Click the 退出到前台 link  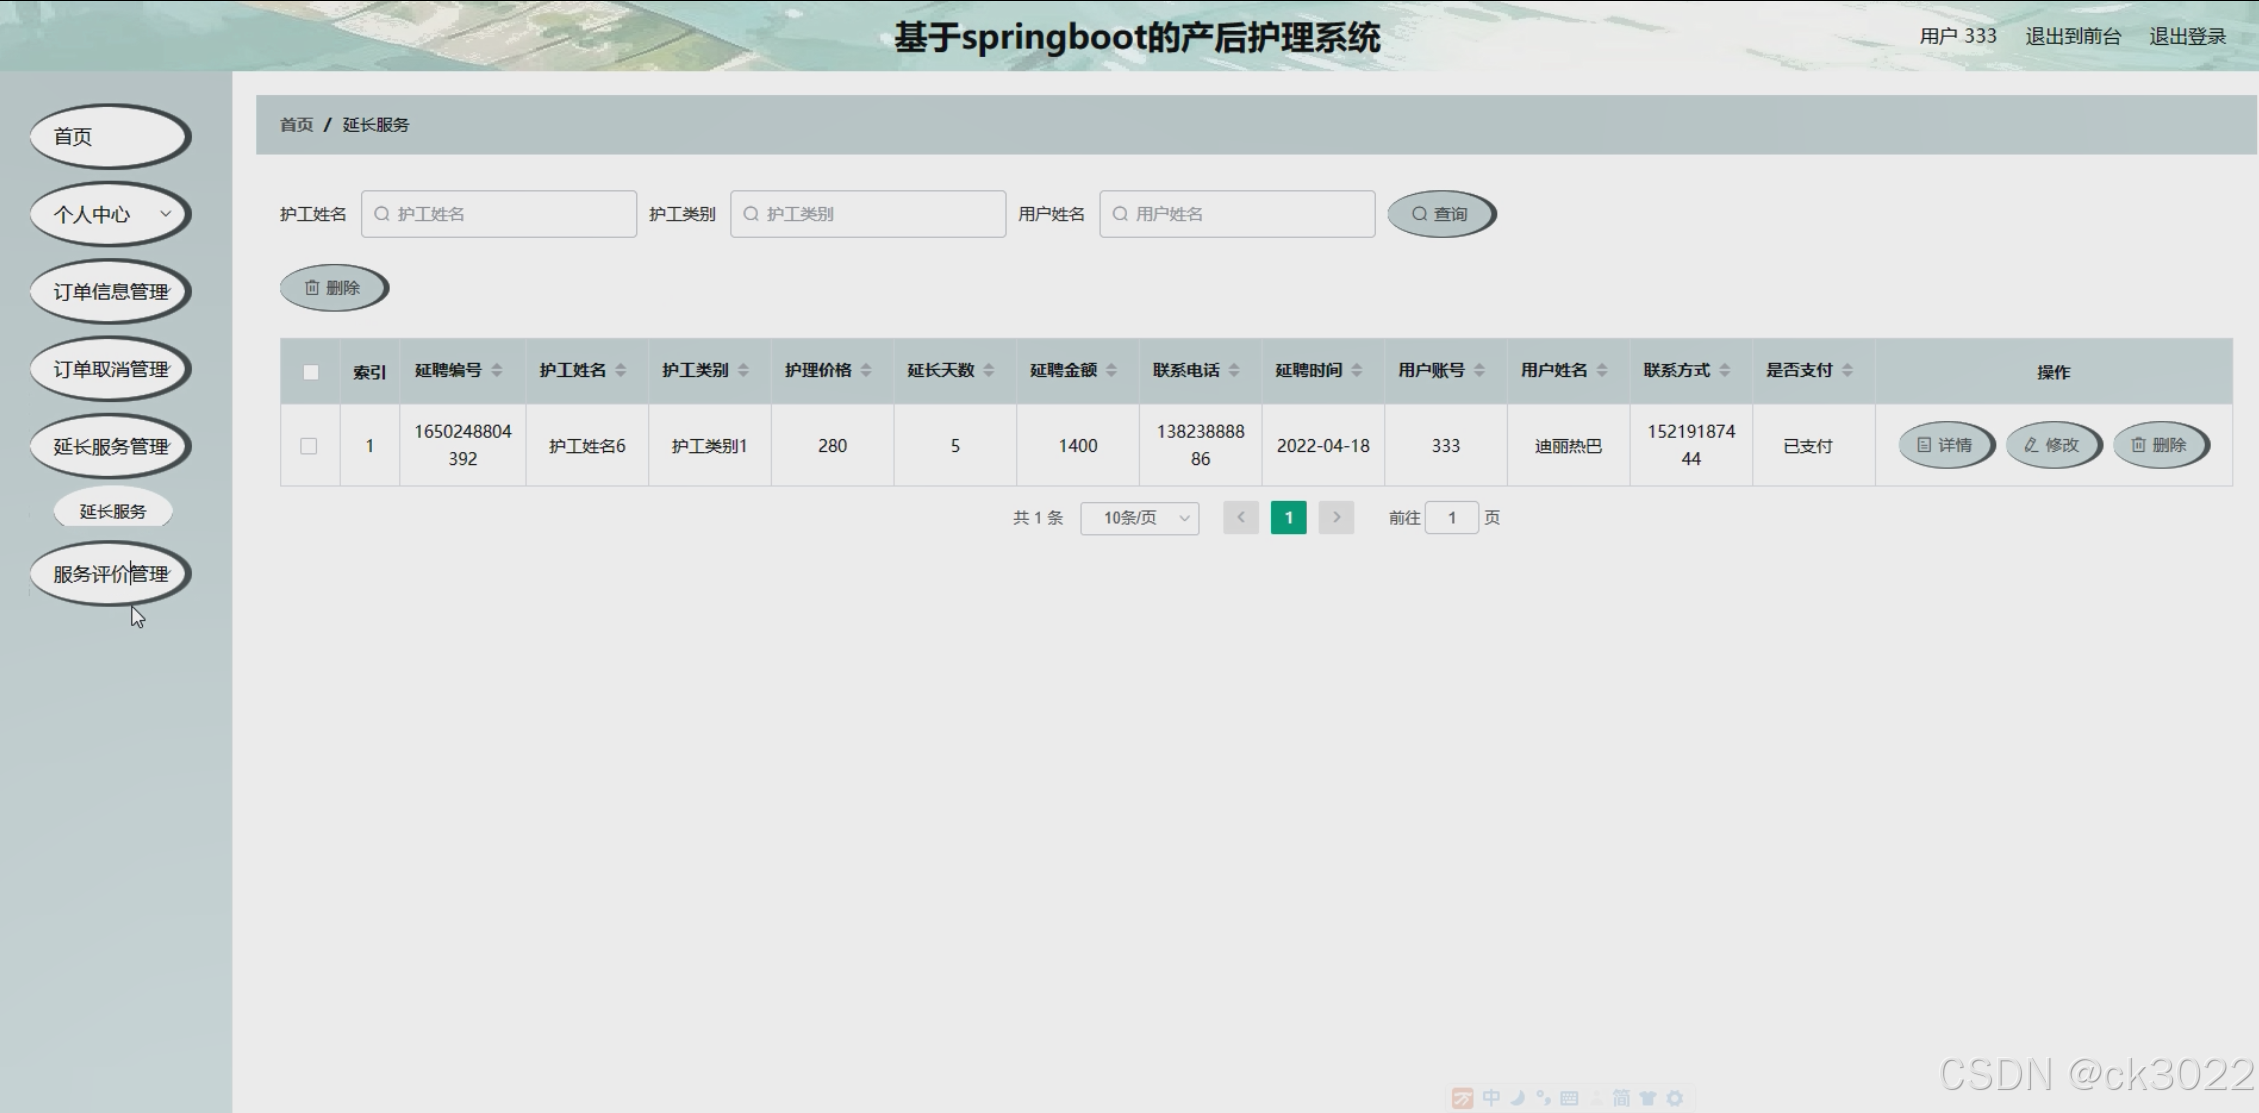click(x=2072, y=37)
